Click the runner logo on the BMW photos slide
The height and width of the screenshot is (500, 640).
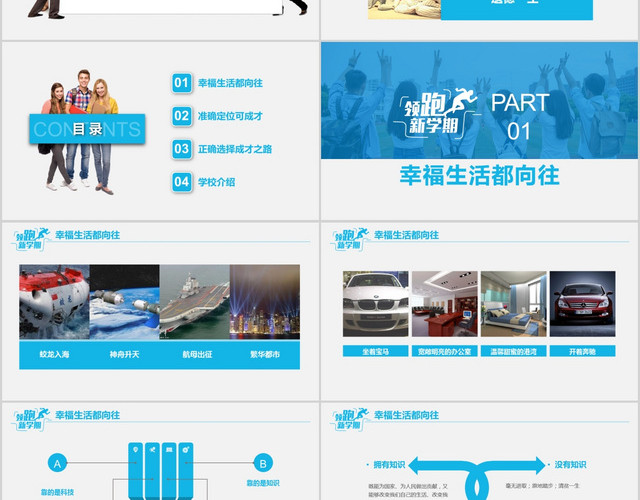tap(350, 239)
